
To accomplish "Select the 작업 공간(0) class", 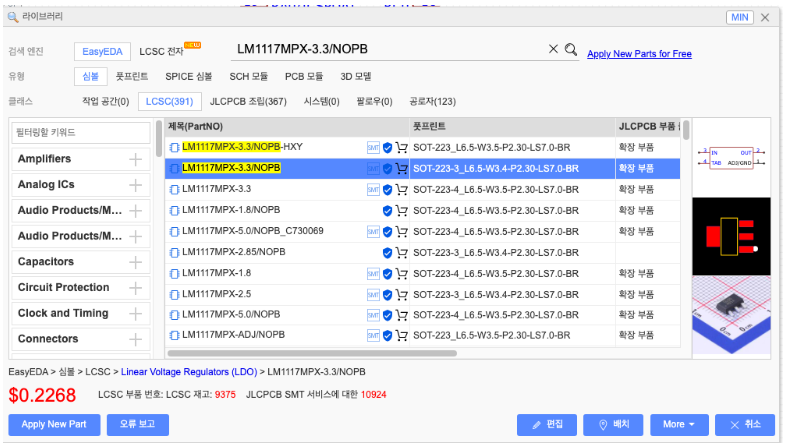I will (106, 102).
